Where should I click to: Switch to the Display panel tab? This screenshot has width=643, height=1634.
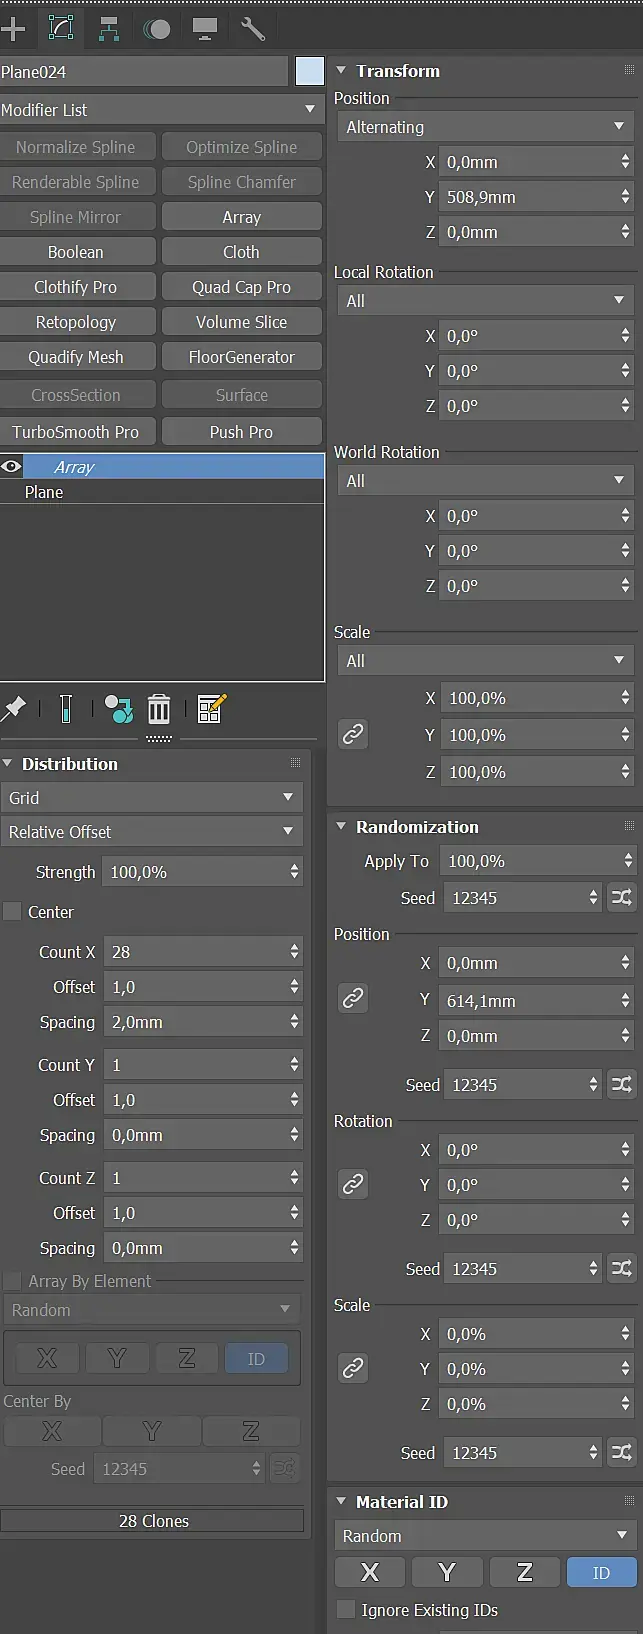(x=205, y=29)
